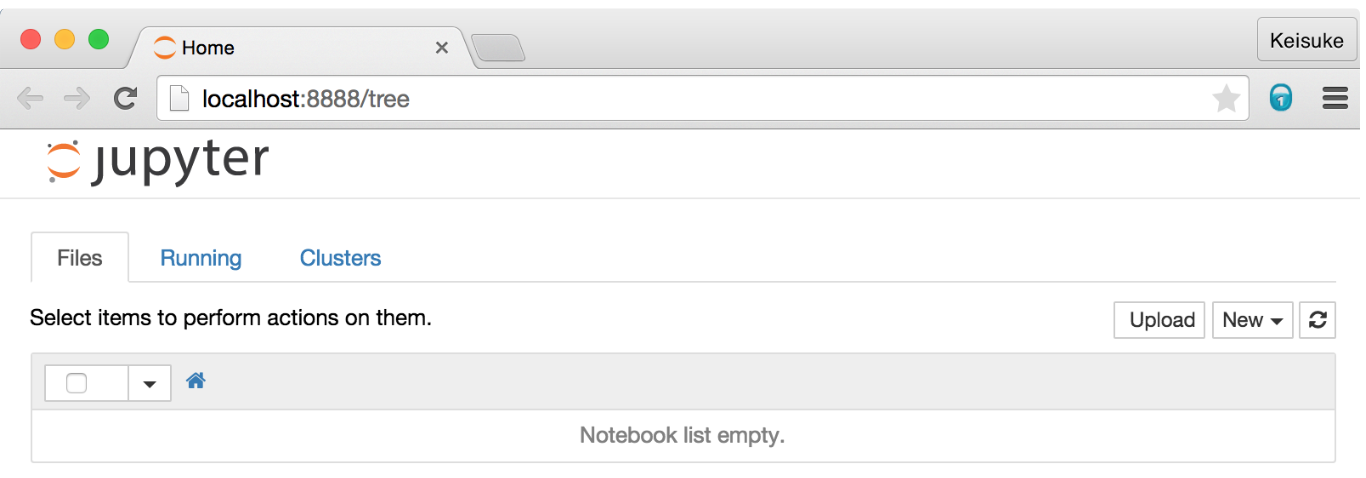Click the home folder breadcrumb icon
This screenshot has height=478, width=1366.
point(196,381)
